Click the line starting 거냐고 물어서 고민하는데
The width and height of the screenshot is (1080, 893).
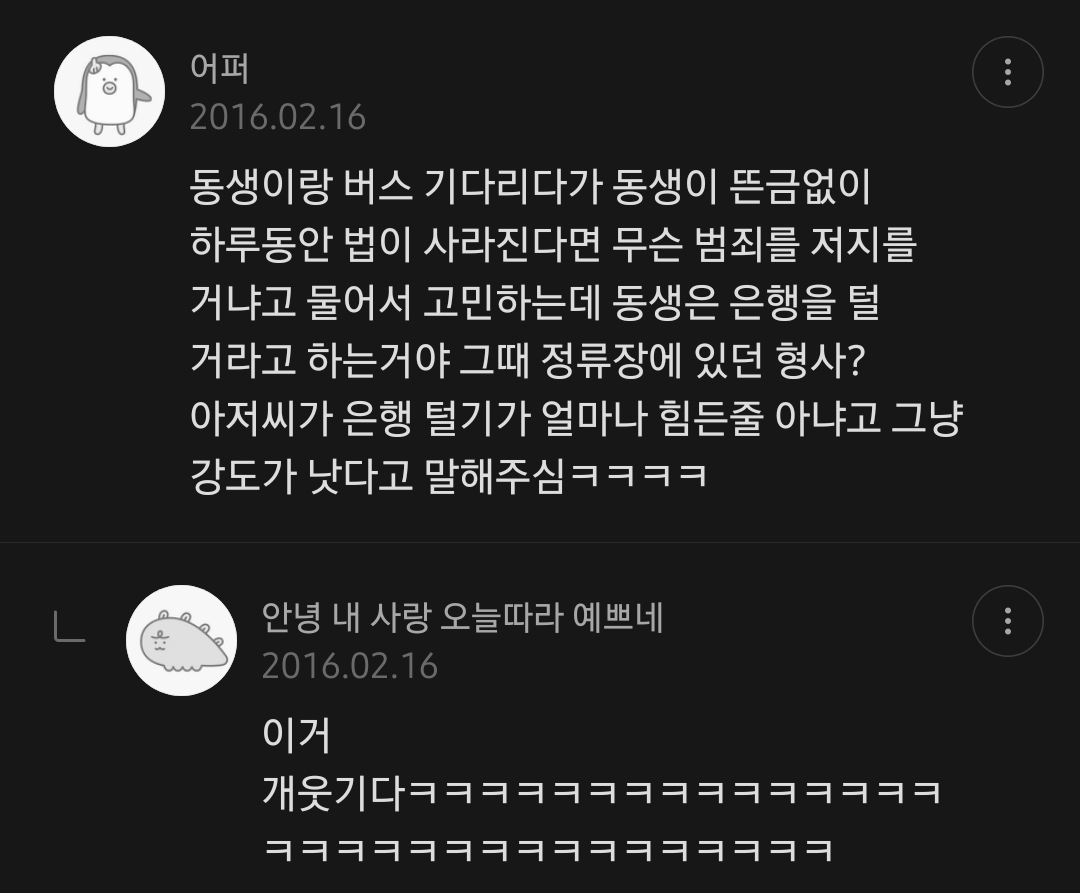click(535, 302)
